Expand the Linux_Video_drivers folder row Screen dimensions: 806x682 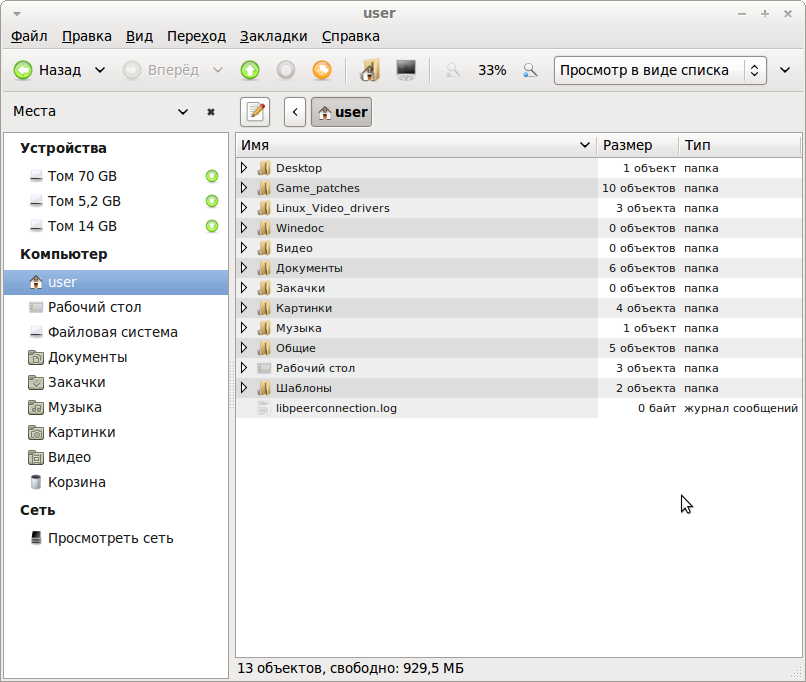click(244, 208)
